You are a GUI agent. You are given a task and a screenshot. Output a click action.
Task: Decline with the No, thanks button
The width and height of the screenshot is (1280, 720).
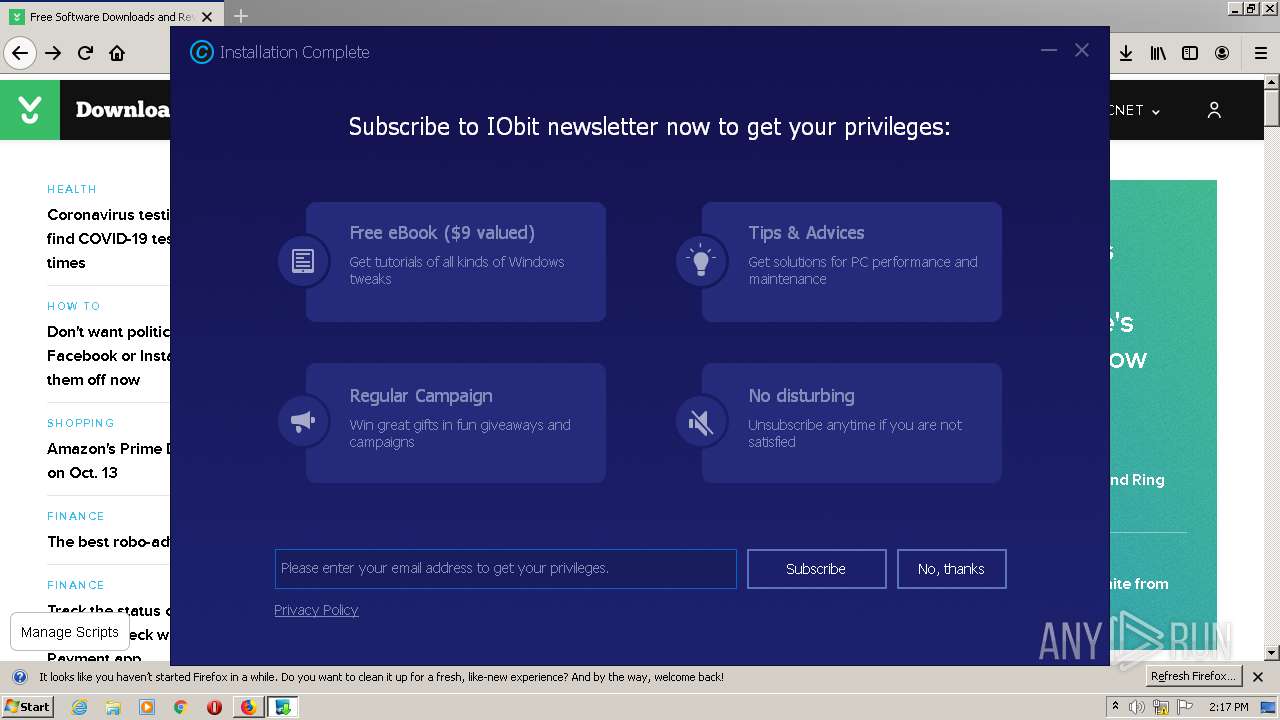[951, 569]
